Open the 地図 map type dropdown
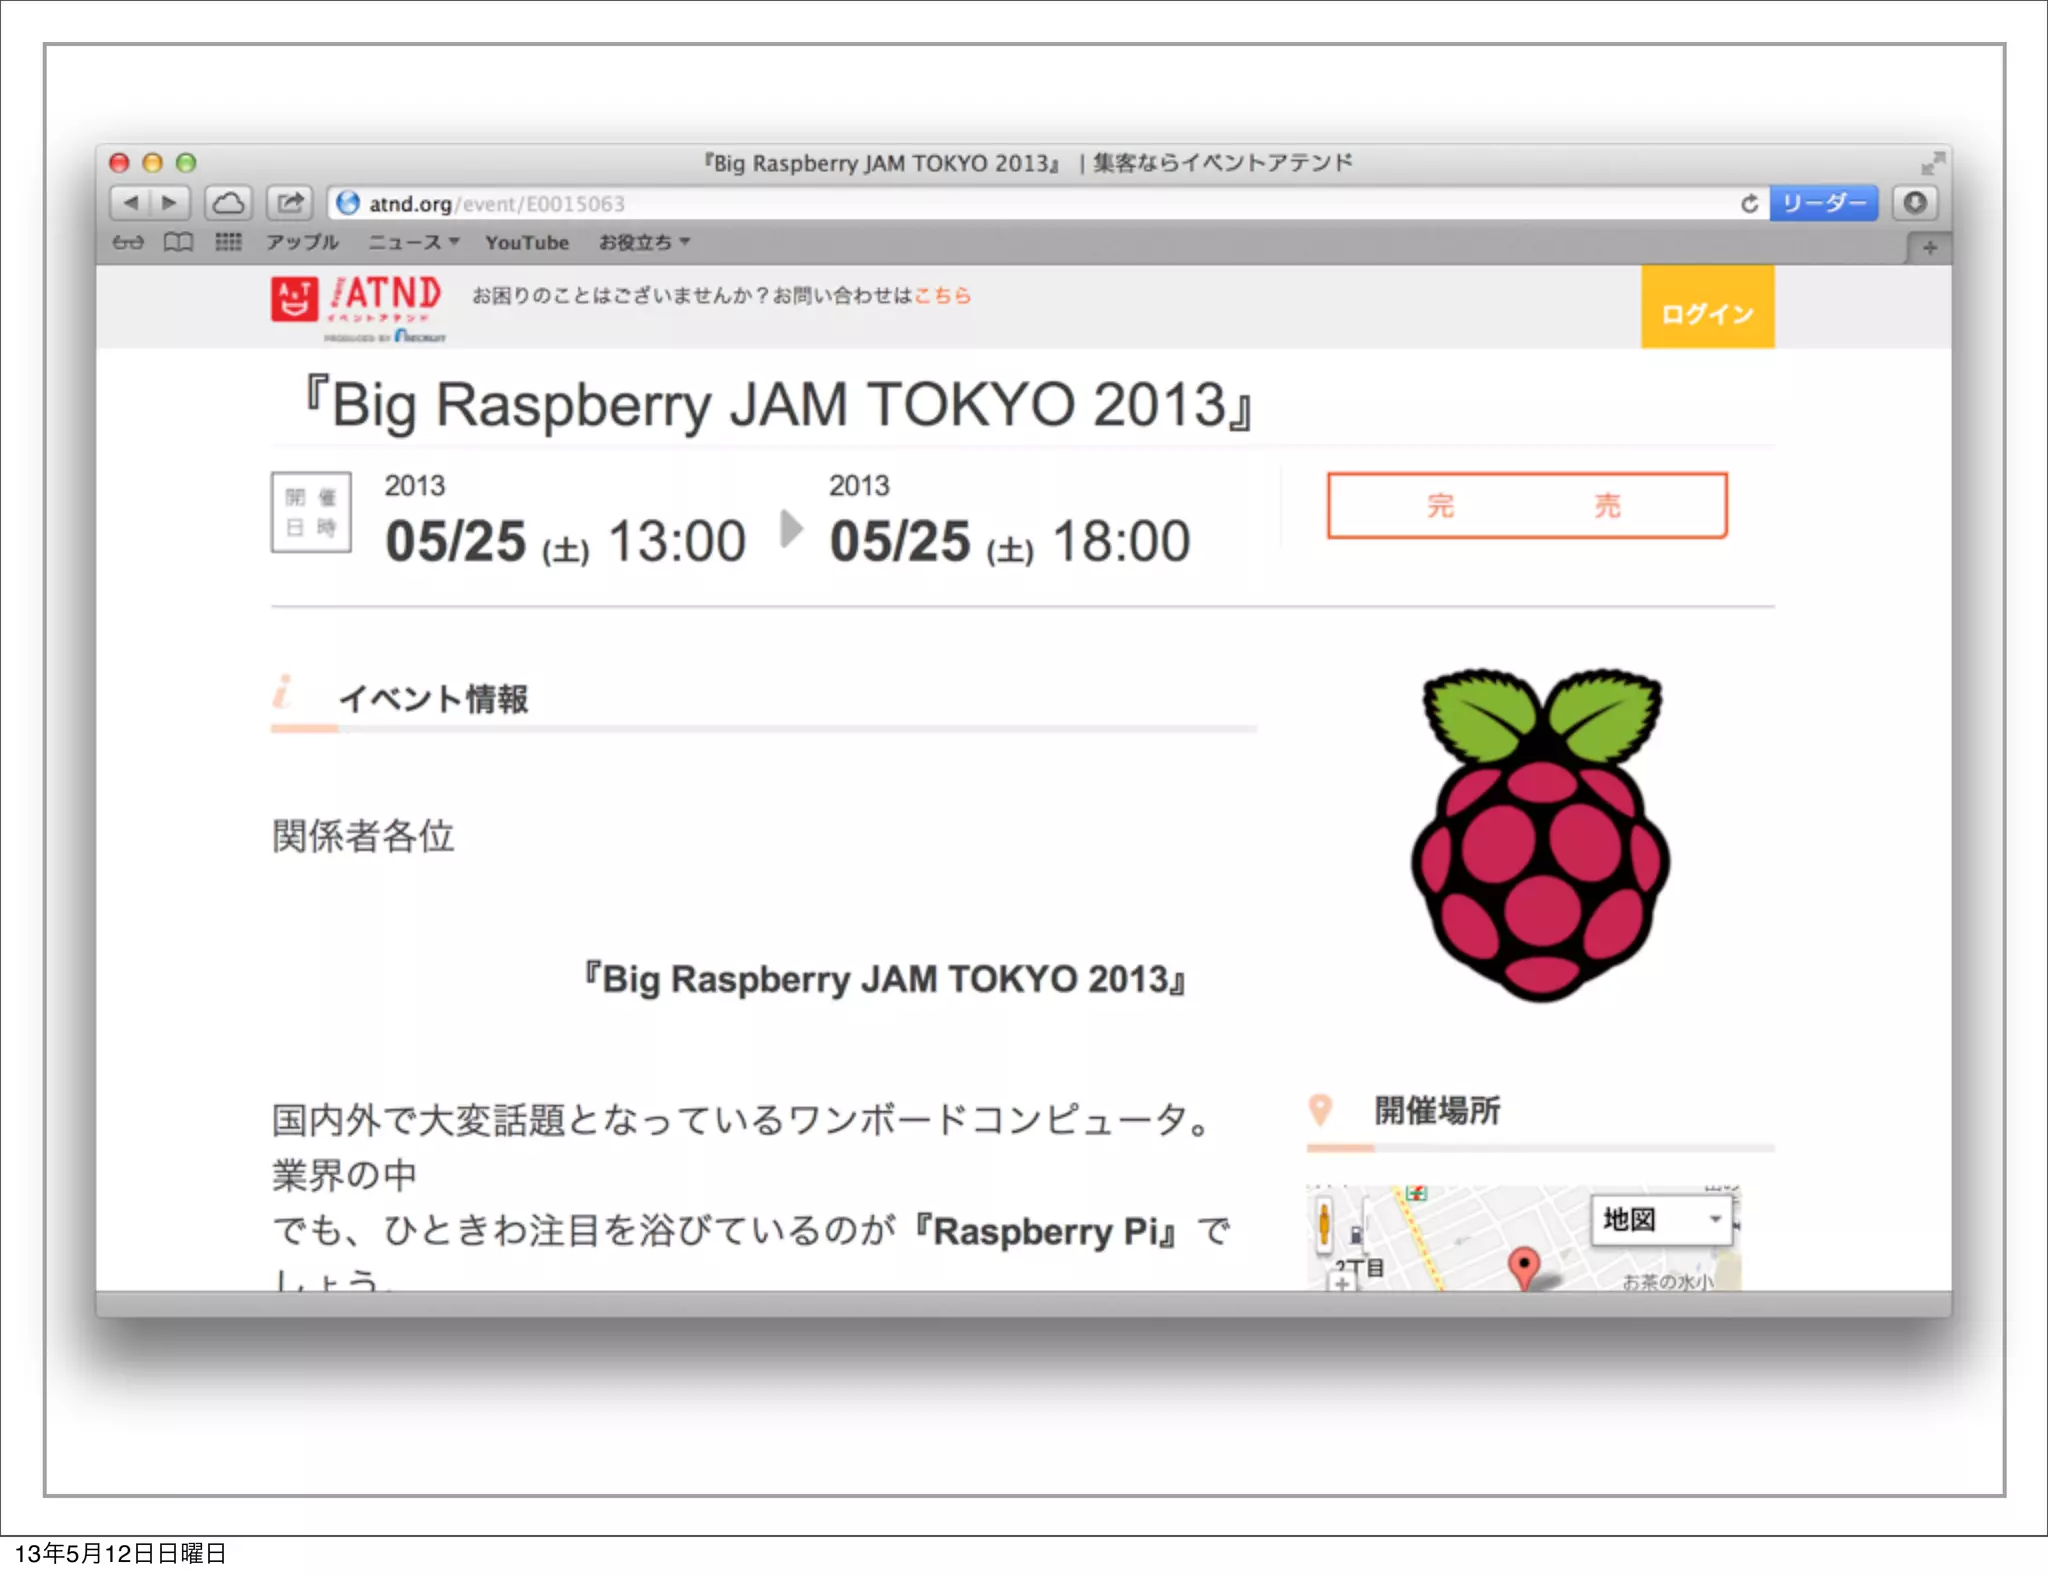The height and width of the screenshot is (1576, 2048). (x=1661, y=1219)
